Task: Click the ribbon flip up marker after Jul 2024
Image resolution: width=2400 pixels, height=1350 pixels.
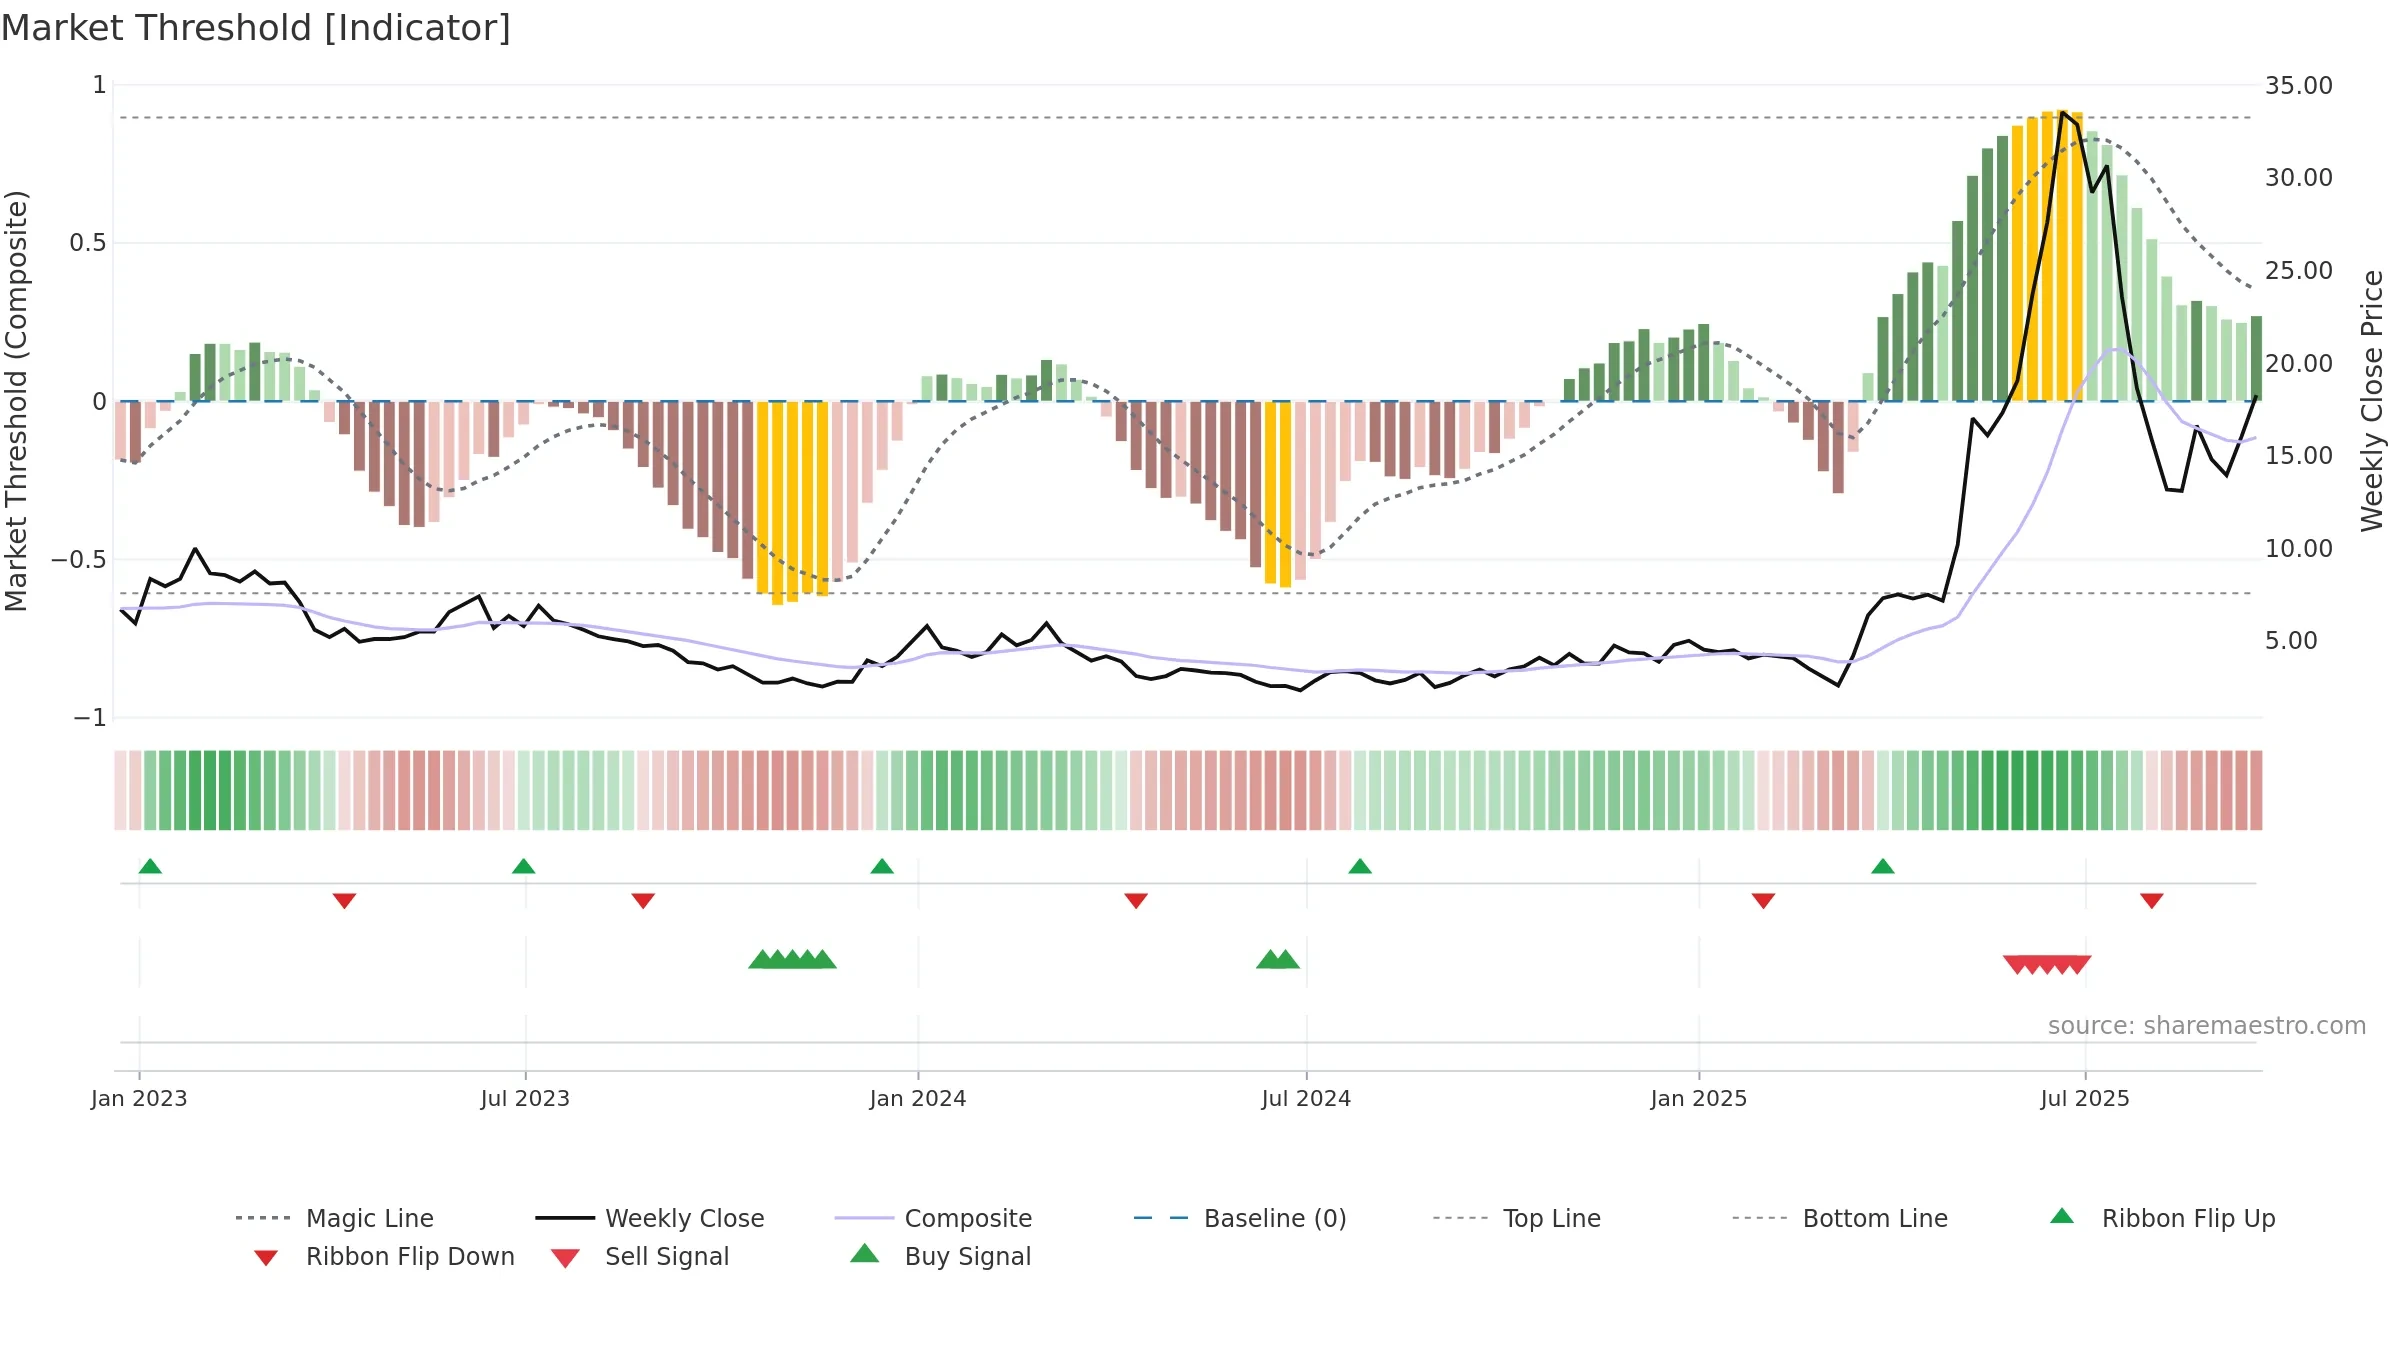Action: click(1360, 866)
